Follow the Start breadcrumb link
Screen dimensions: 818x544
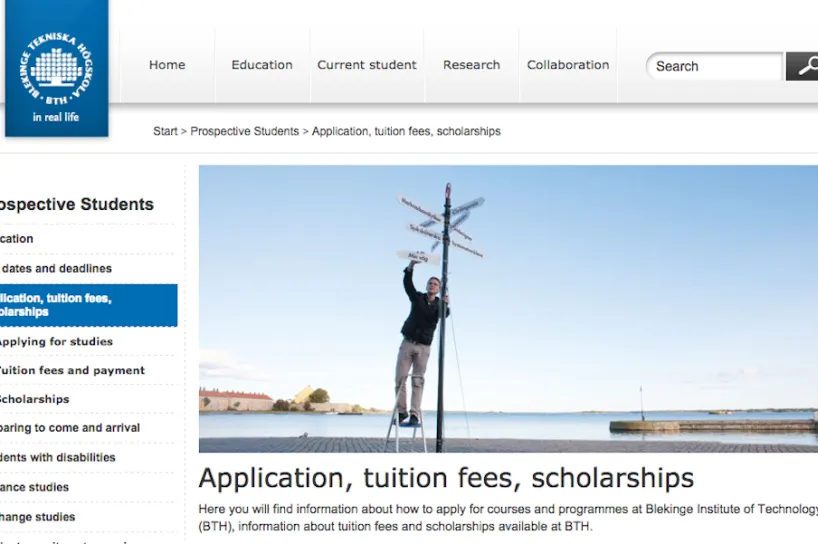coord(165,131)
